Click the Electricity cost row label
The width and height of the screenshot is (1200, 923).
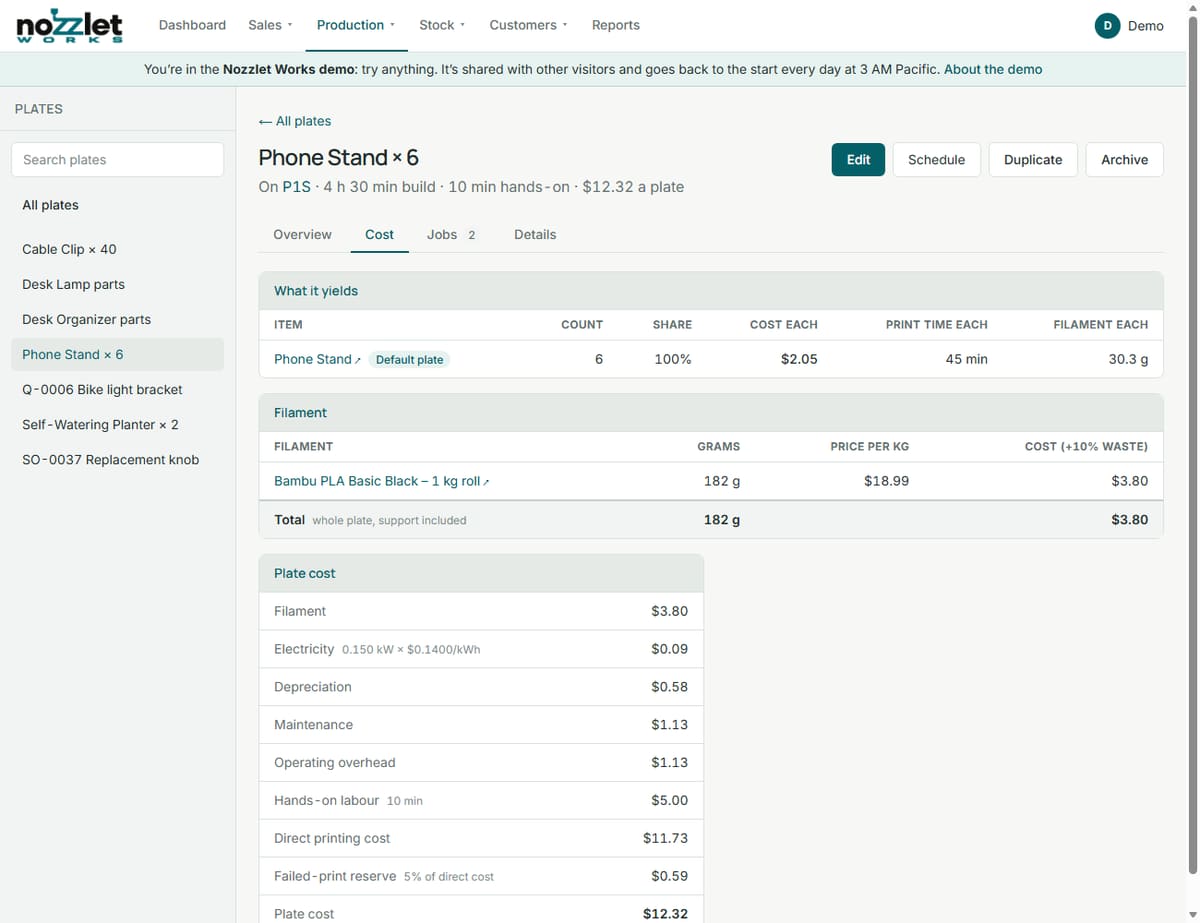coord(304,649)
